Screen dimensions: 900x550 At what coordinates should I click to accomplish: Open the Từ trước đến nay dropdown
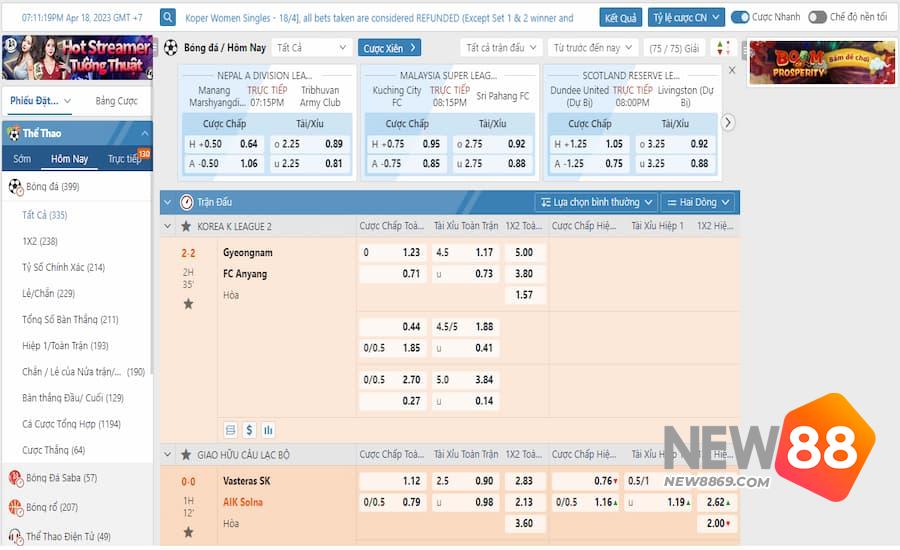point(593,48)
